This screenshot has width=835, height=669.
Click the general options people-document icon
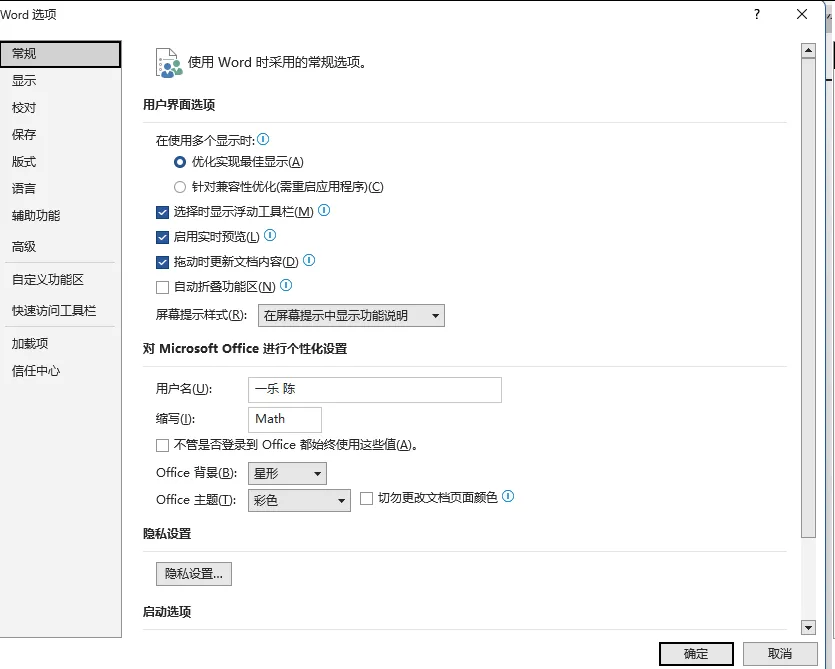(x=169, y=63)
